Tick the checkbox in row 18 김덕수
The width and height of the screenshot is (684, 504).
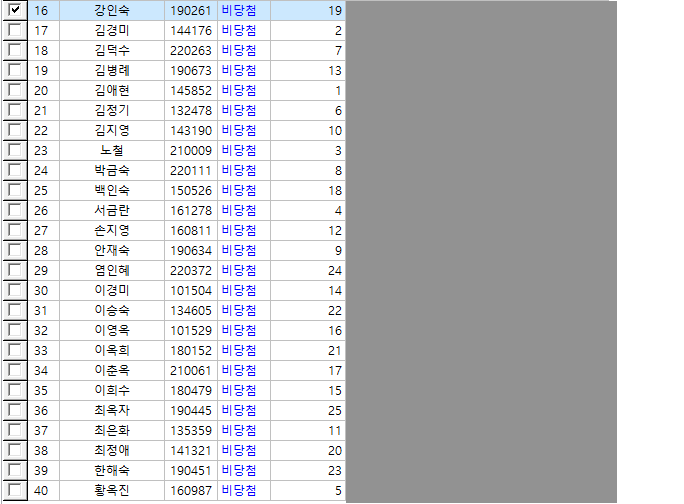coord(15,50)
